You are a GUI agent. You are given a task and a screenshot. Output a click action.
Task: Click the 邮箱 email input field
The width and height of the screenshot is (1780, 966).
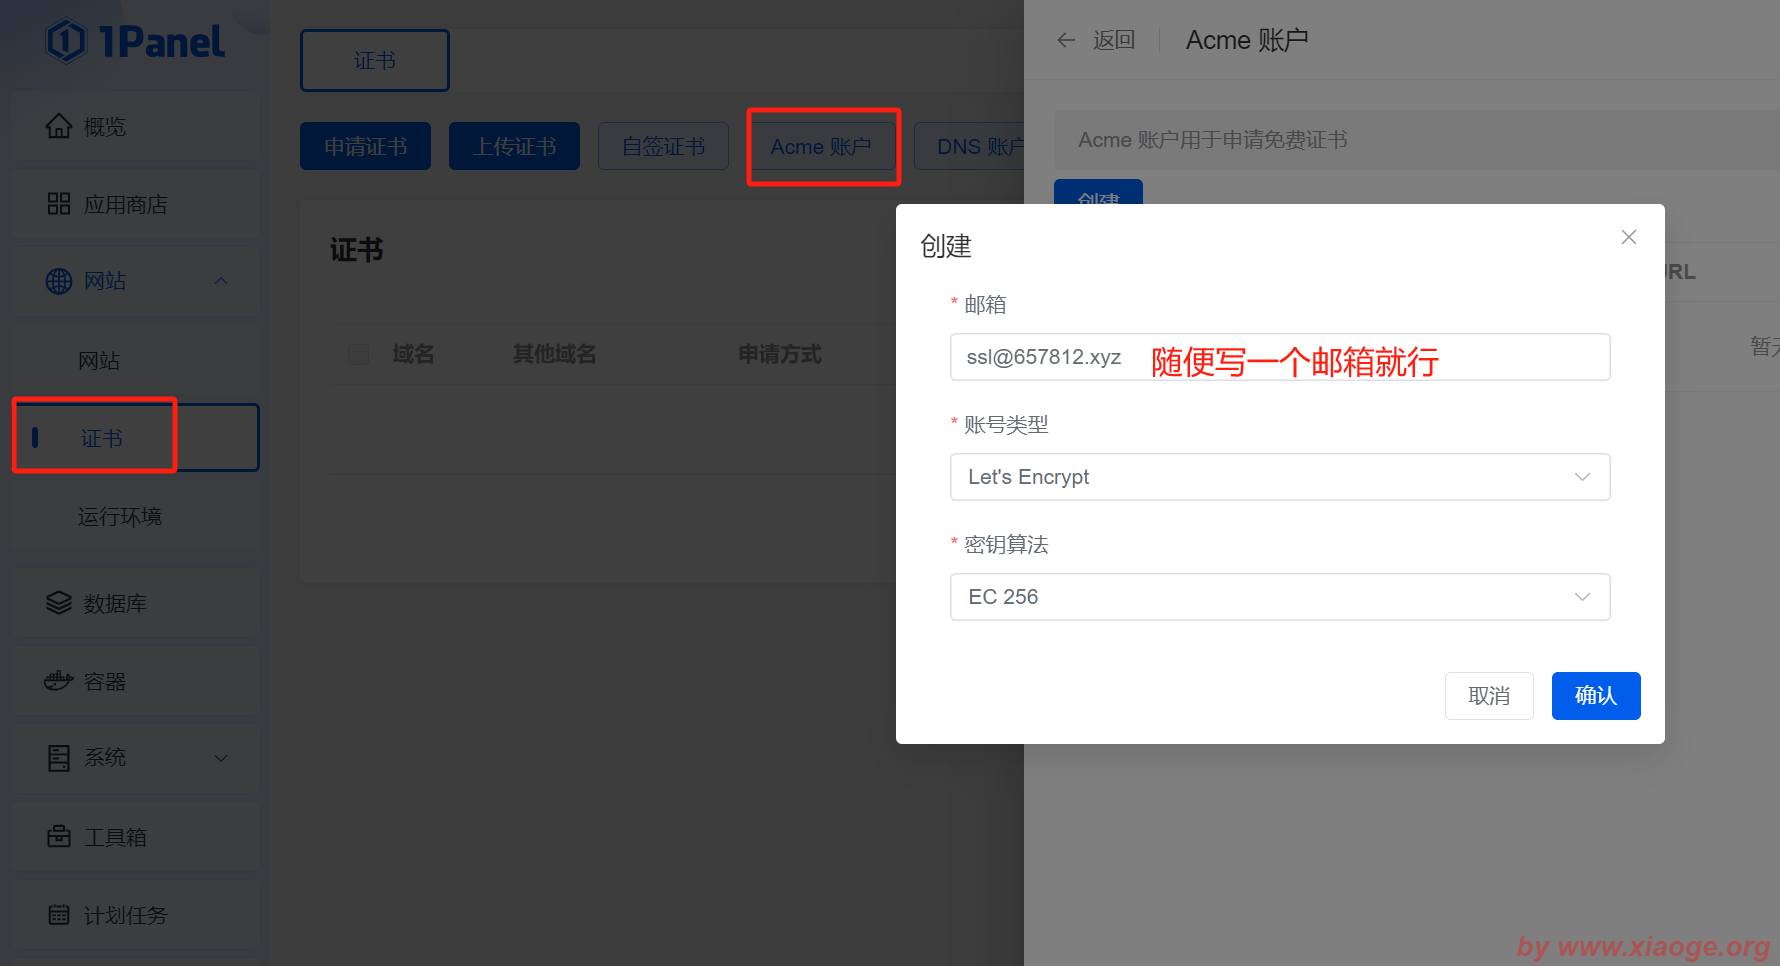(1279, 357)
